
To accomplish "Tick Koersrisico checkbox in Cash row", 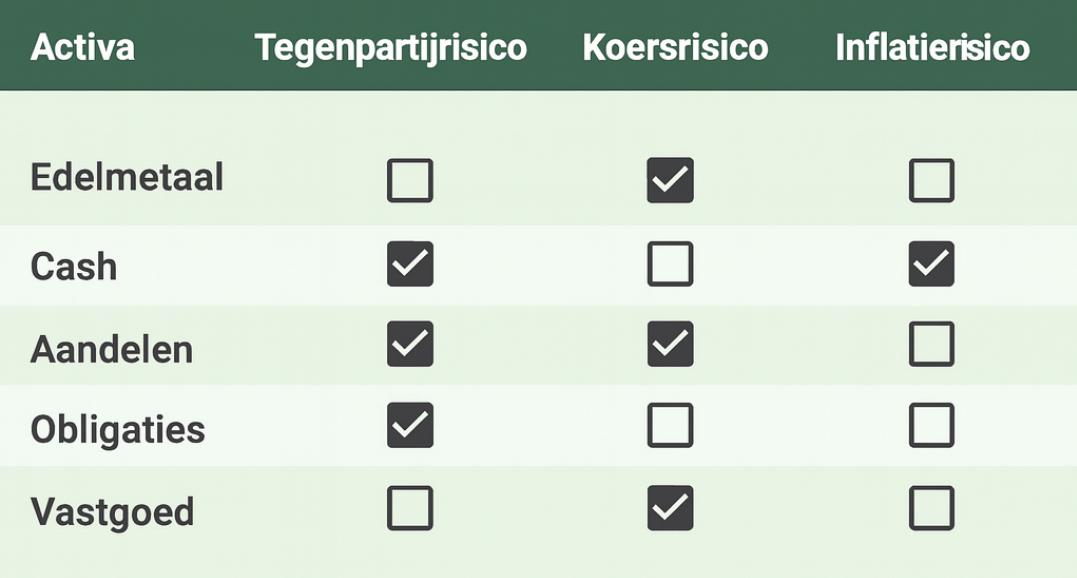I will click(x=670, y=264).
